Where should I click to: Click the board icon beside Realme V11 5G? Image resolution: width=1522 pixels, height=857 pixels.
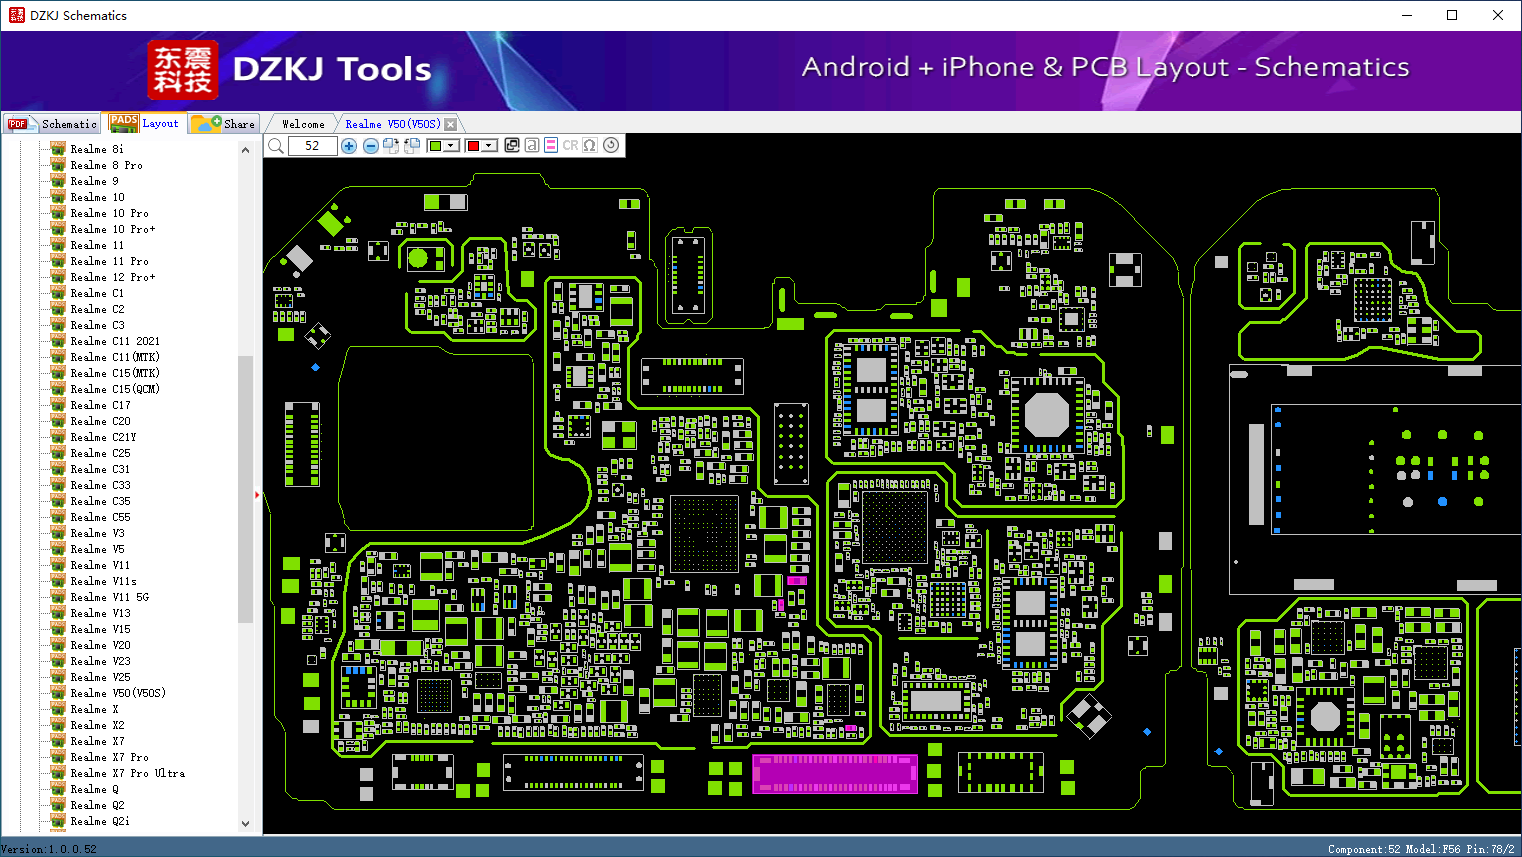pyautogui.click(x=58, y=597)
